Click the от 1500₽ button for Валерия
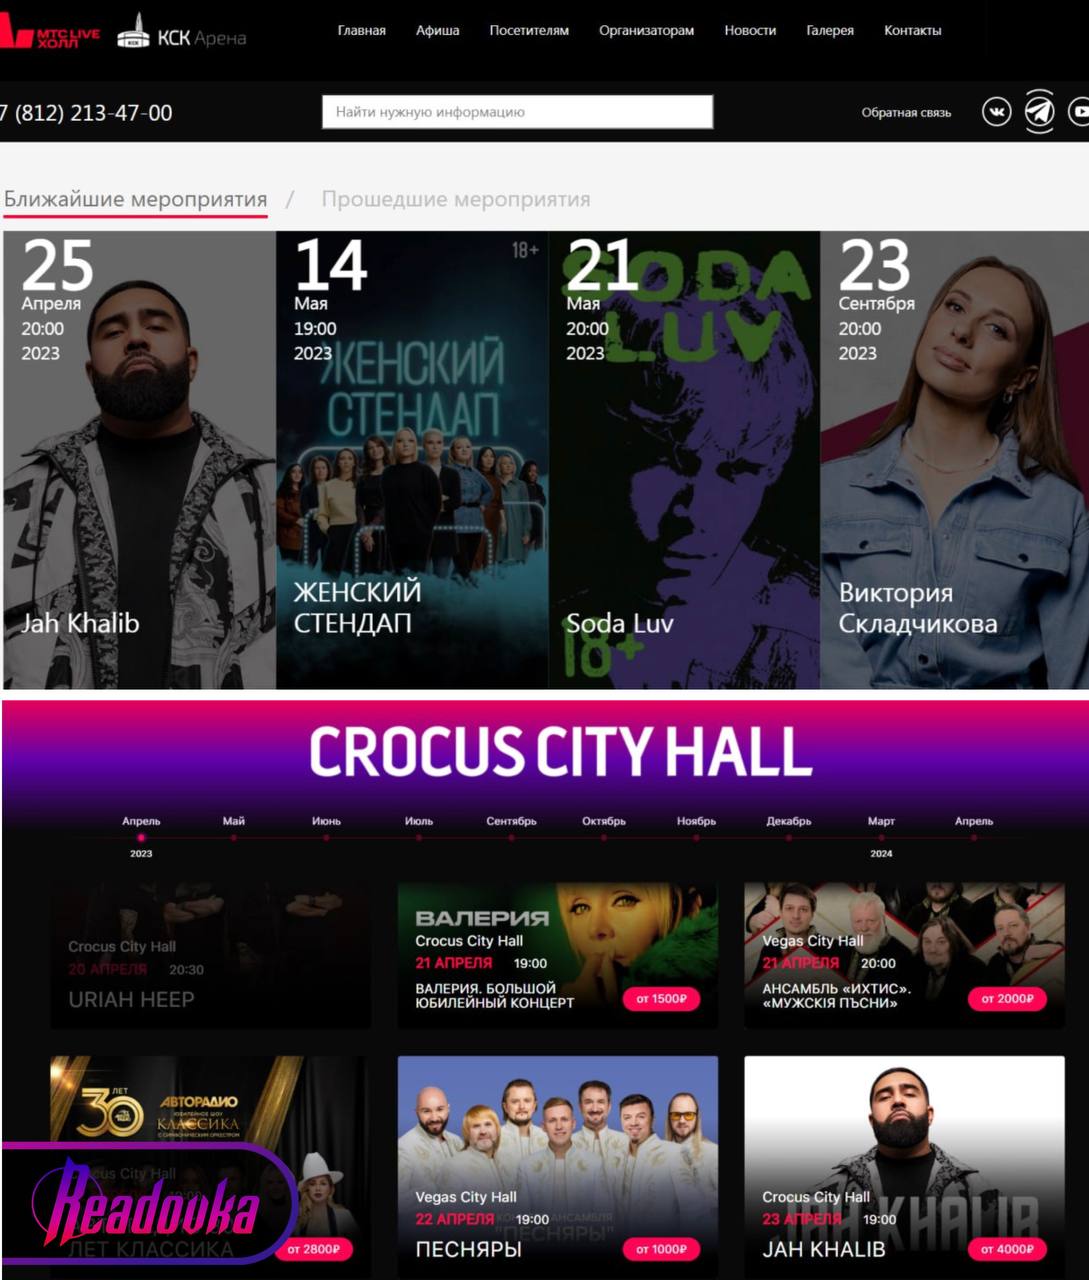1089x1280 pixels. pos(662,998)
